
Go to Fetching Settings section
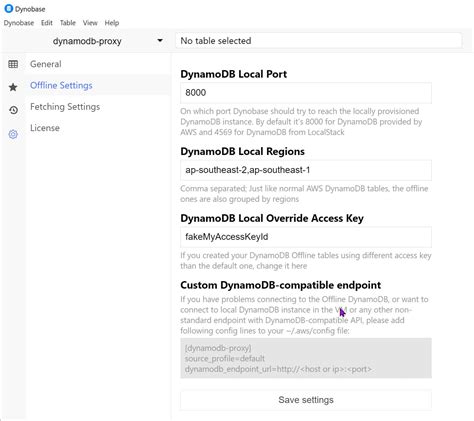(65, 107)
